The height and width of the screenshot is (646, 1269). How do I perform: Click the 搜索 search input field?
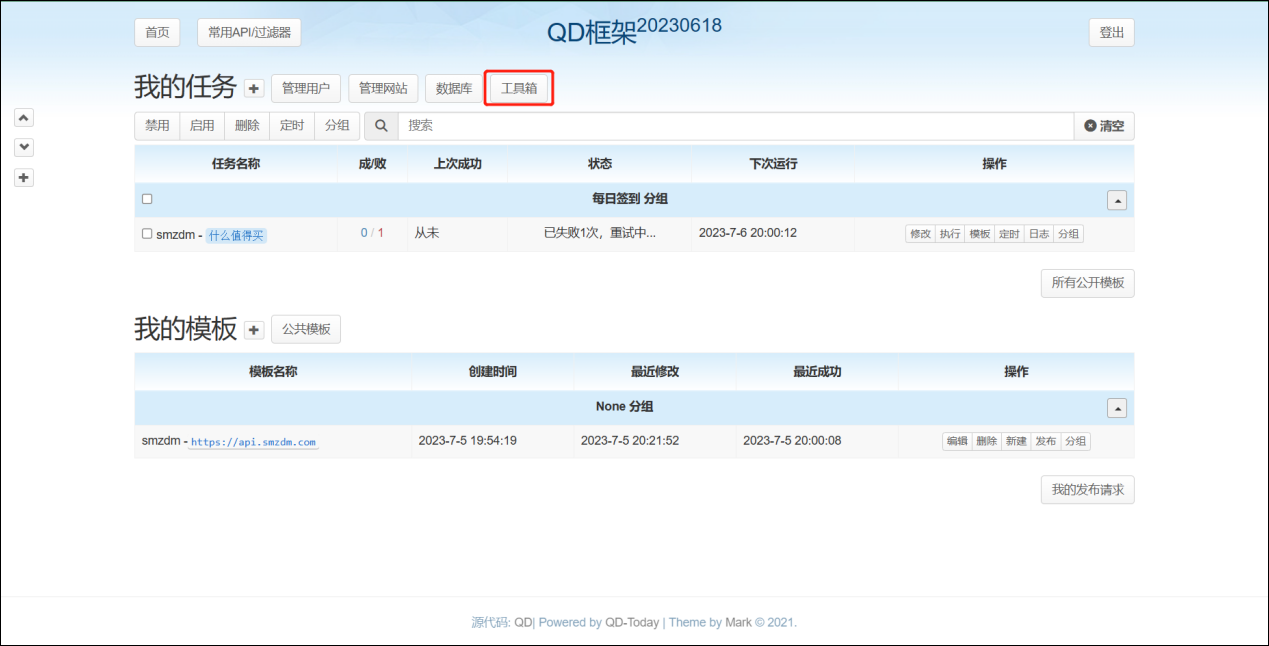pos(735,126)
